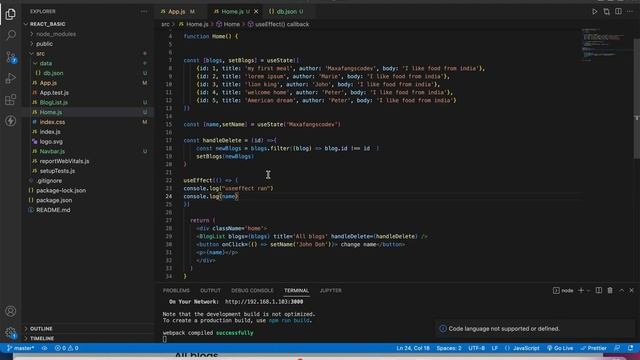Change end of line via LF
640x360 pixels.
495,348
